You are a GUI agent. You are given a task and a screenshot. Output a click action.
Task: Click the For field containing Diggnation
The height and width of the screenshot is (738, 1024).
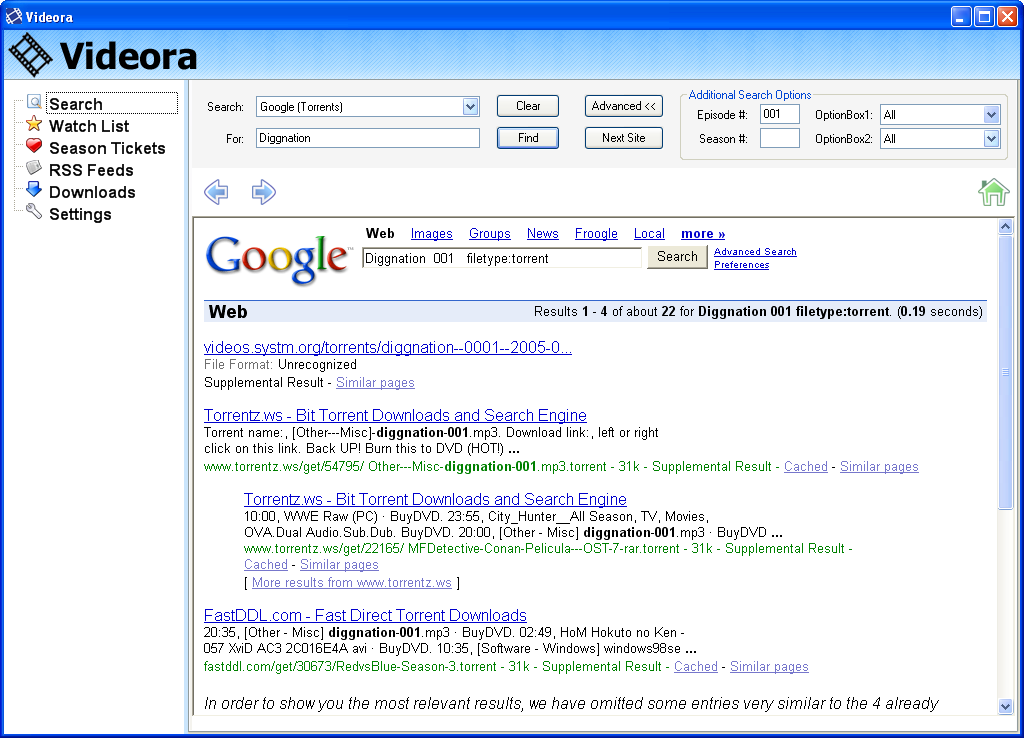(368, 138)
